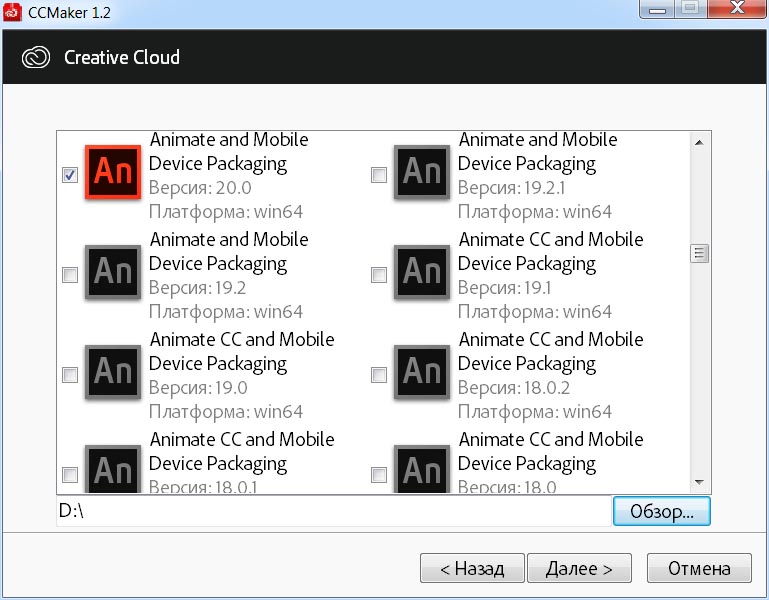Image resolution: width=769 pixels, height=600 pixels.
Task: Check the Animate CC version 18.0.1 checkbox
Action: click(x=70, y=475)
